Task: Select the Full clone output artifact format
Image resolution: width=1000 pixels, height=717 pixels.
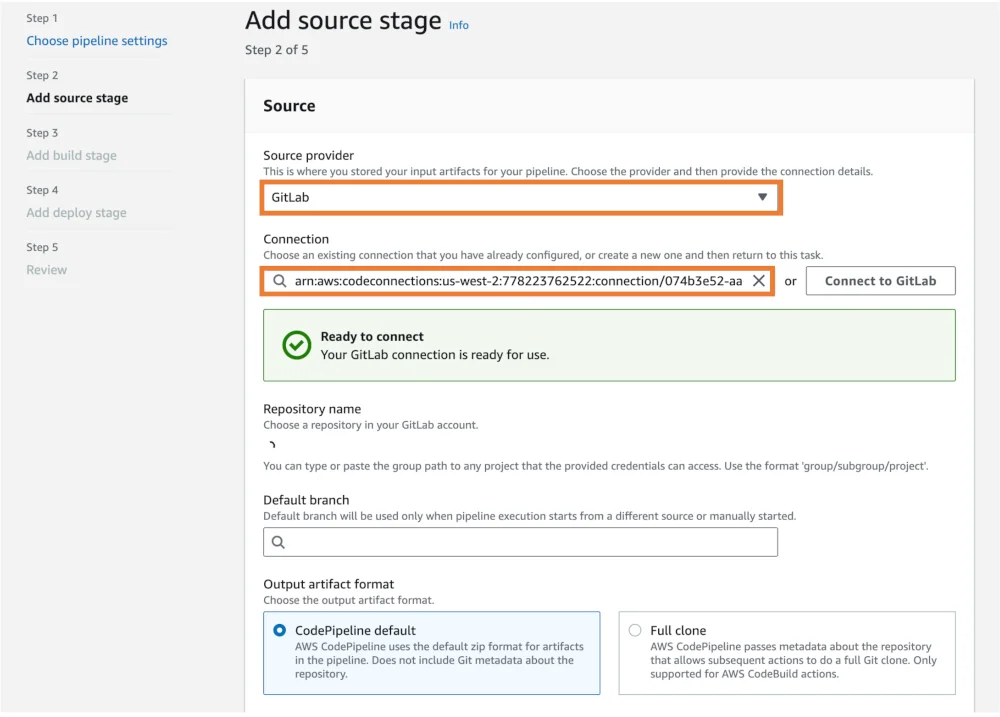Action: tap(635, 630)
